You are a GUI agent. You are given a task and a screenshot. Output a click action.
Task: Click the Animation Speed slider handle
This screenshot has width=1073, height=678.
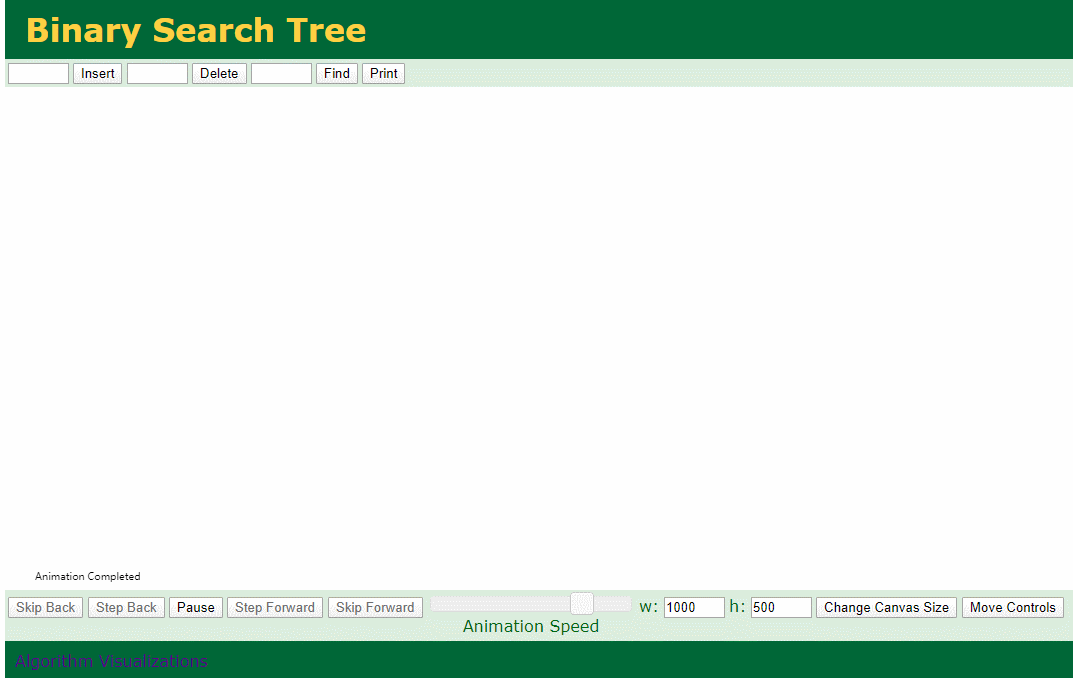coord(582,603)
